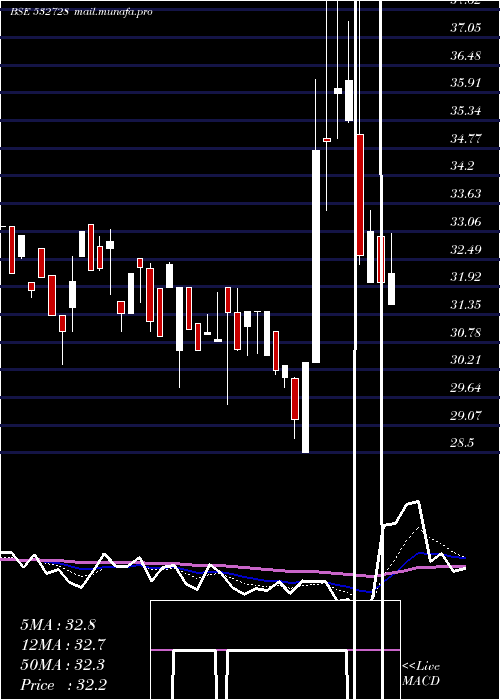Click the '5MA : 32.8' value

click(x=58, y=625)
